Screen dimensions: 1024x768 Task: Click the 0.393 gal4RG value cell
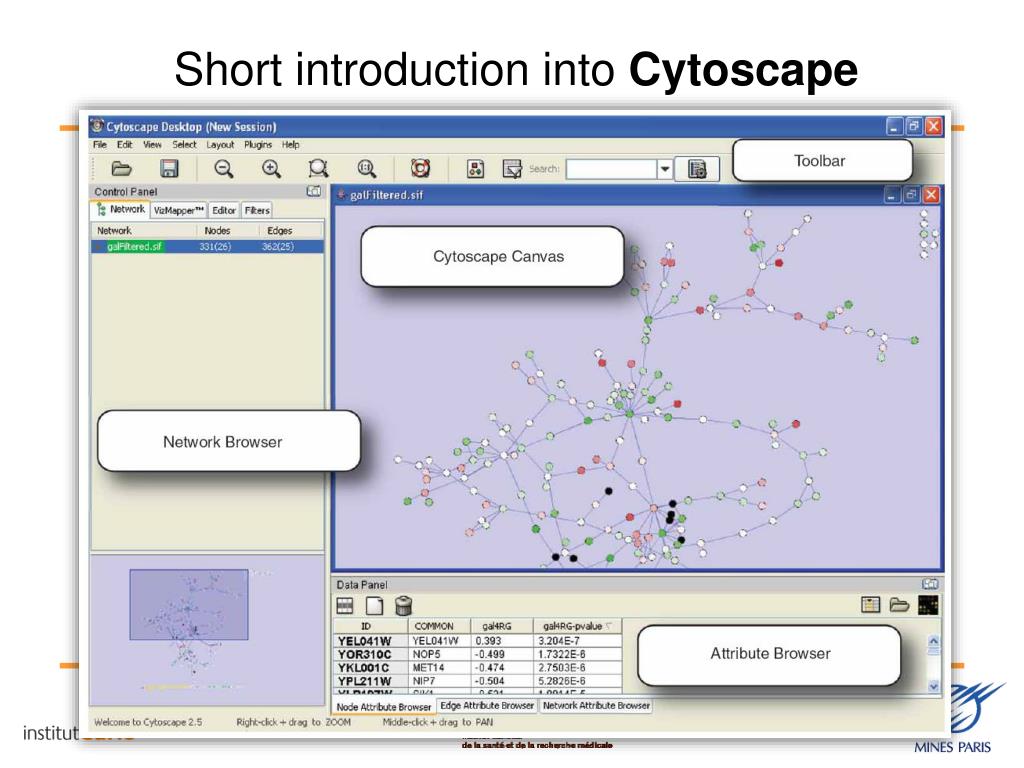pos(502,641)
